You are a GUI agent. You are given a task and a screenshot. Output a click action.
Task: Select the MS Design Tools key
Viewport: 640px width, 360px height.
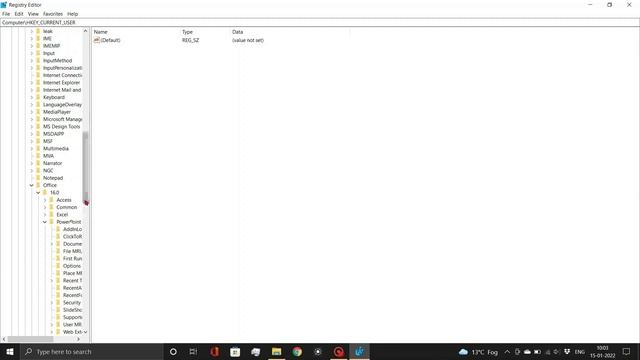(x=62, y=127)
